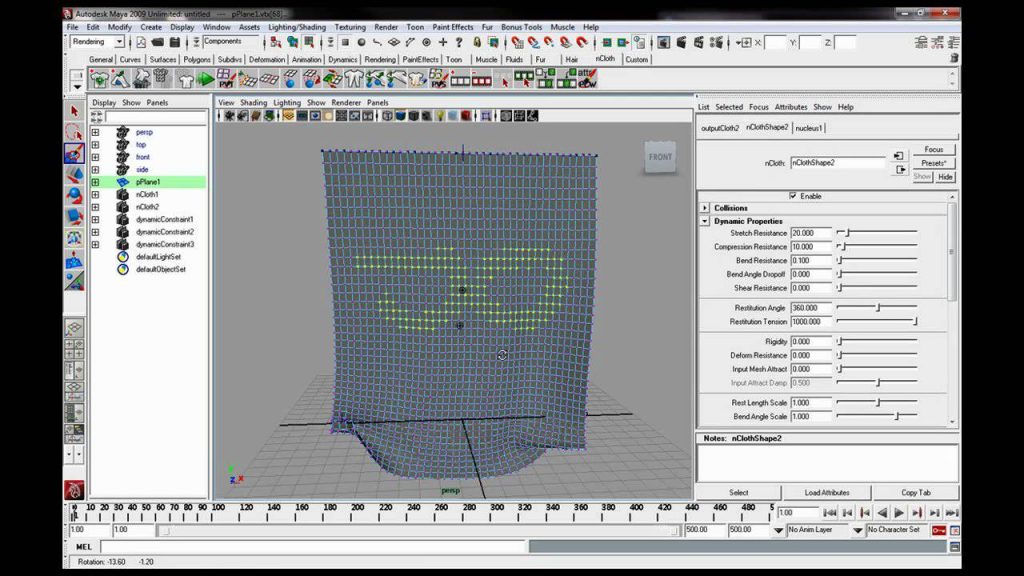The height and width of the screenshot is (576, 1024).
Task: Select the arrow Select tool
Action: pyautogui.click(x=74, y=112)
